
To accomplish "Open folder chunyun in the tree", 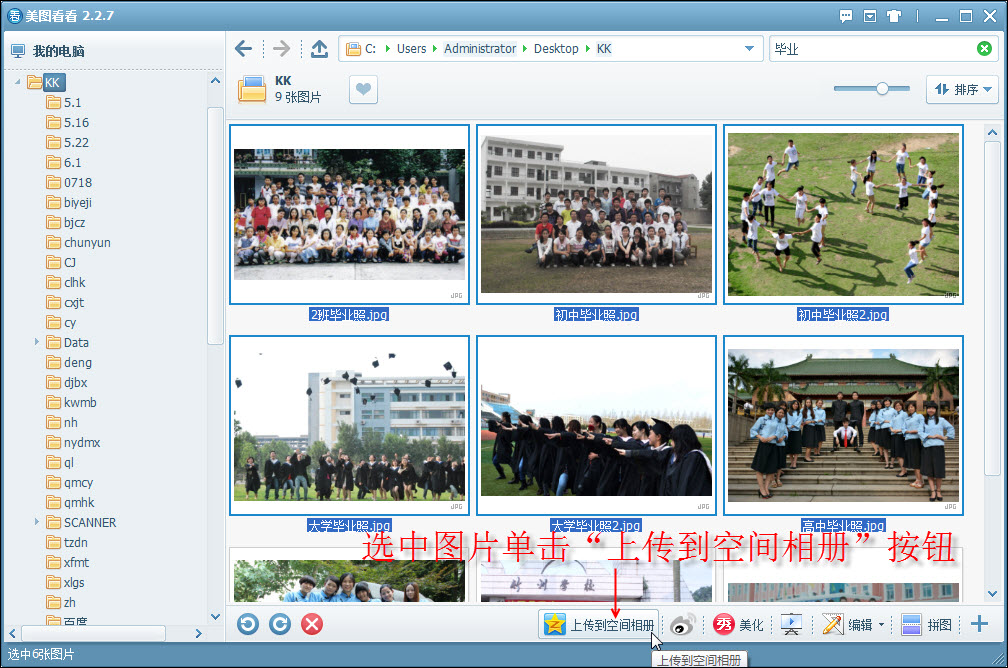I will tap(78, 242).
